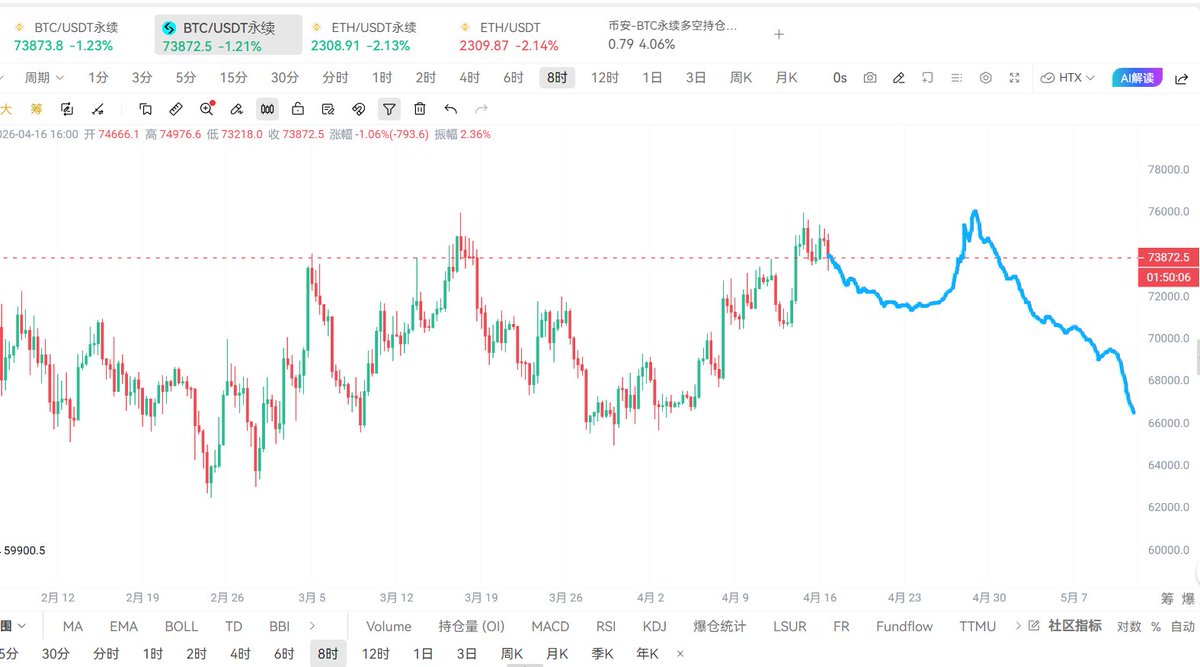This screenshot has height=667, width=1200.
Task: Expand more indicators with chevron after BBI
Action: [312, 626]
